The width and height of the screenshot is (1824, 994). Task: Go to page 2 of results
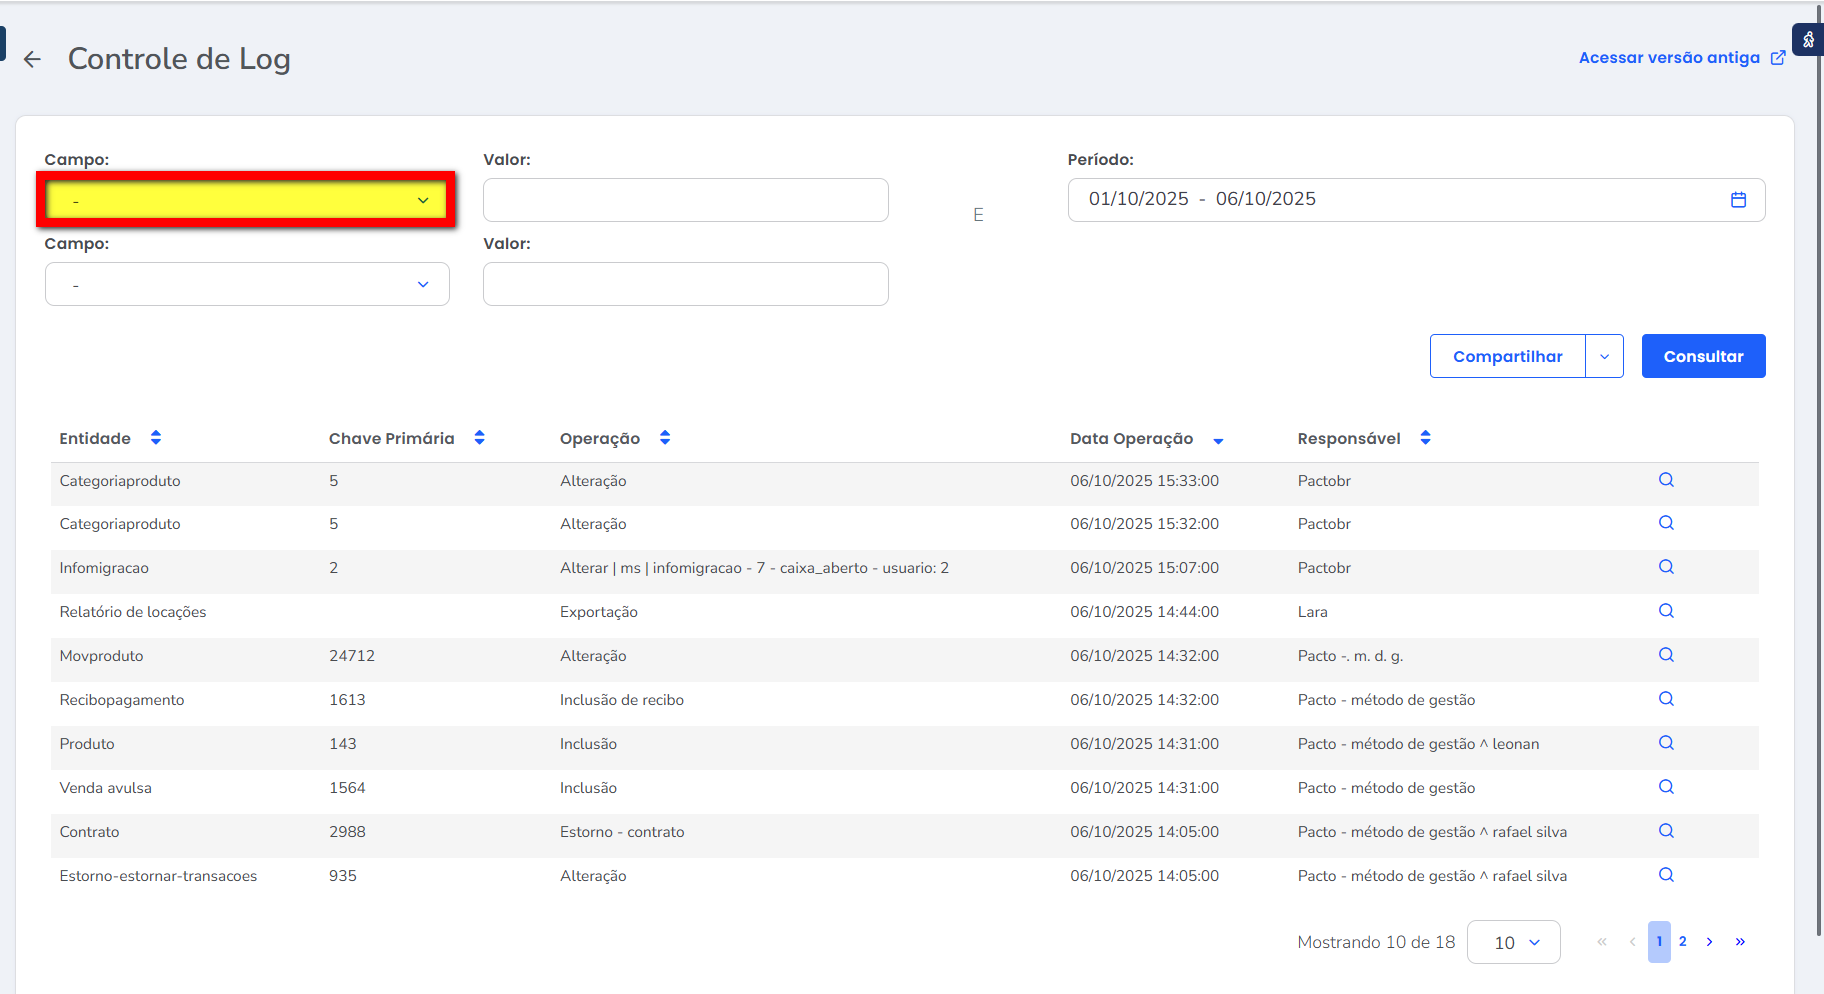click(x=1683, y=942)
